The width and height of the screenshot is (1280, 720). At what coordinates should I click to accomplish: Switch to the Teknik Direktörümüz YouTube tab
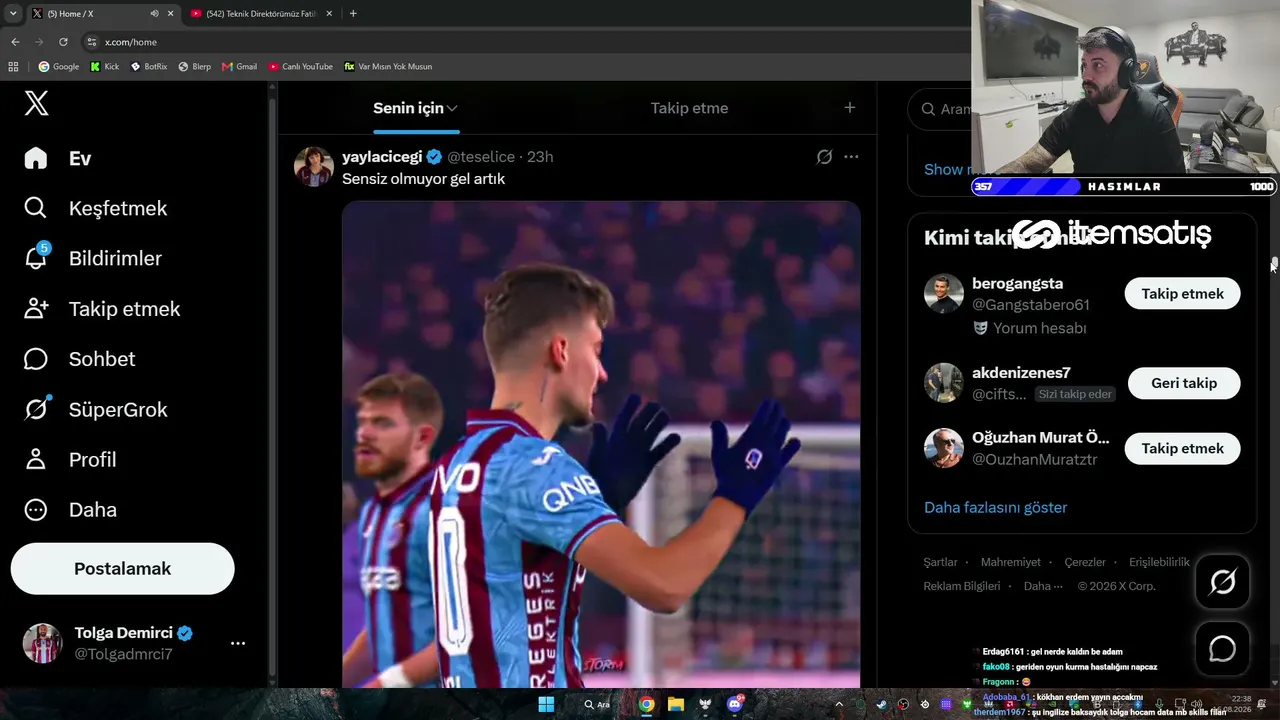[262, 14]
